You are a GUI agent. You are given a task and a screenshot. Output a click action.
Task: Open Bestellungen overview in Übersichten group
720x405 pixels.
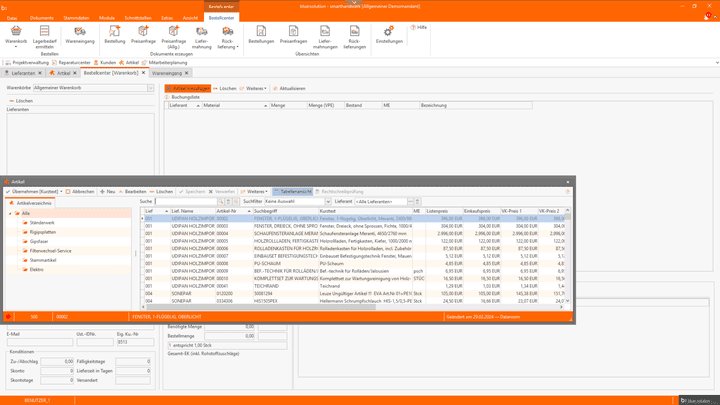261,32
